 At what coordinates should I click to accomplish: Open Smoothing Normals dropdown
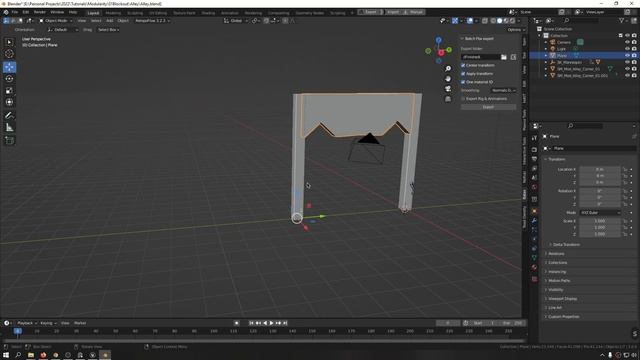click(503, 91)
